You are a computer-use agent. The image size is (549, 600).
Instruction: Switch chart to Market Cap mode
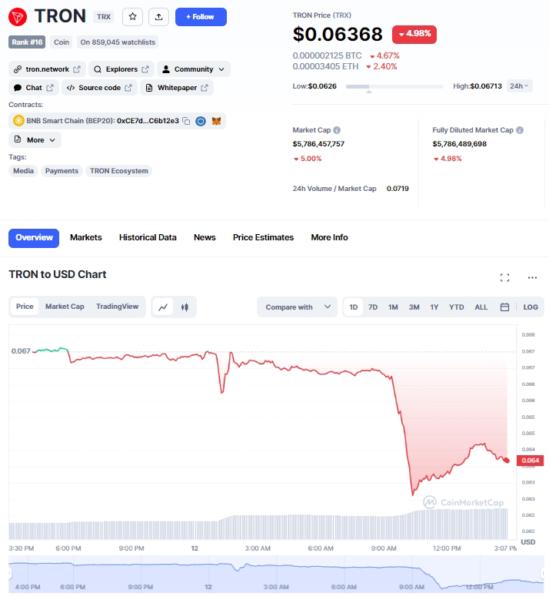[65, 307]
